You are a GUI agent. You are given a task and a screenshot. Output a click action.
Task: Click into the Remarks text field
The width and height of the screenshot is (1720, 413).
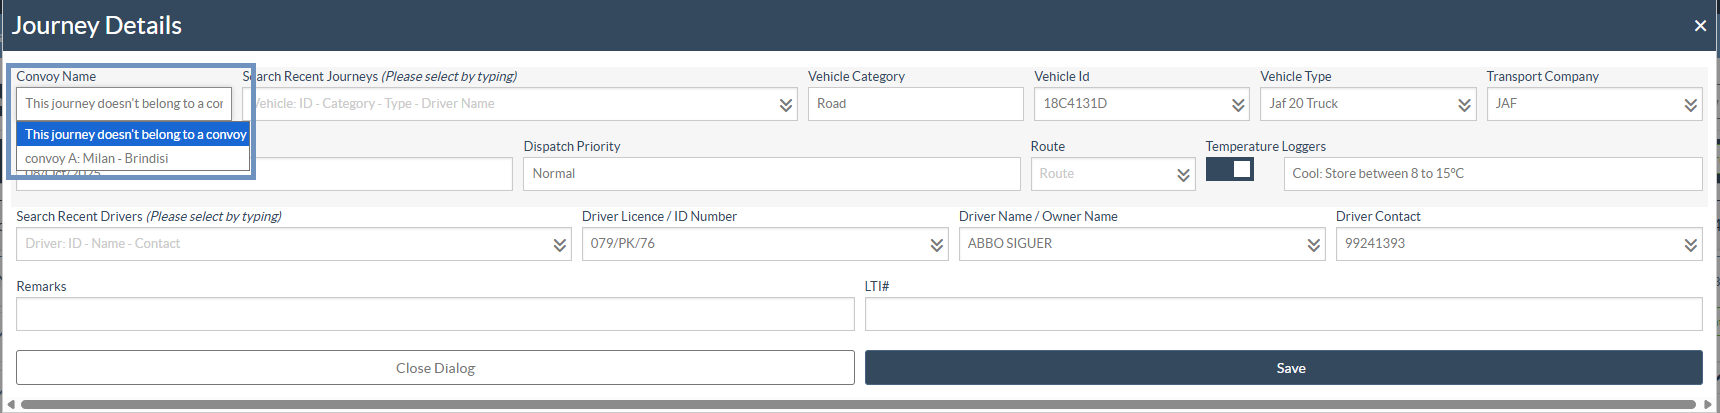(x=435, y=314)
